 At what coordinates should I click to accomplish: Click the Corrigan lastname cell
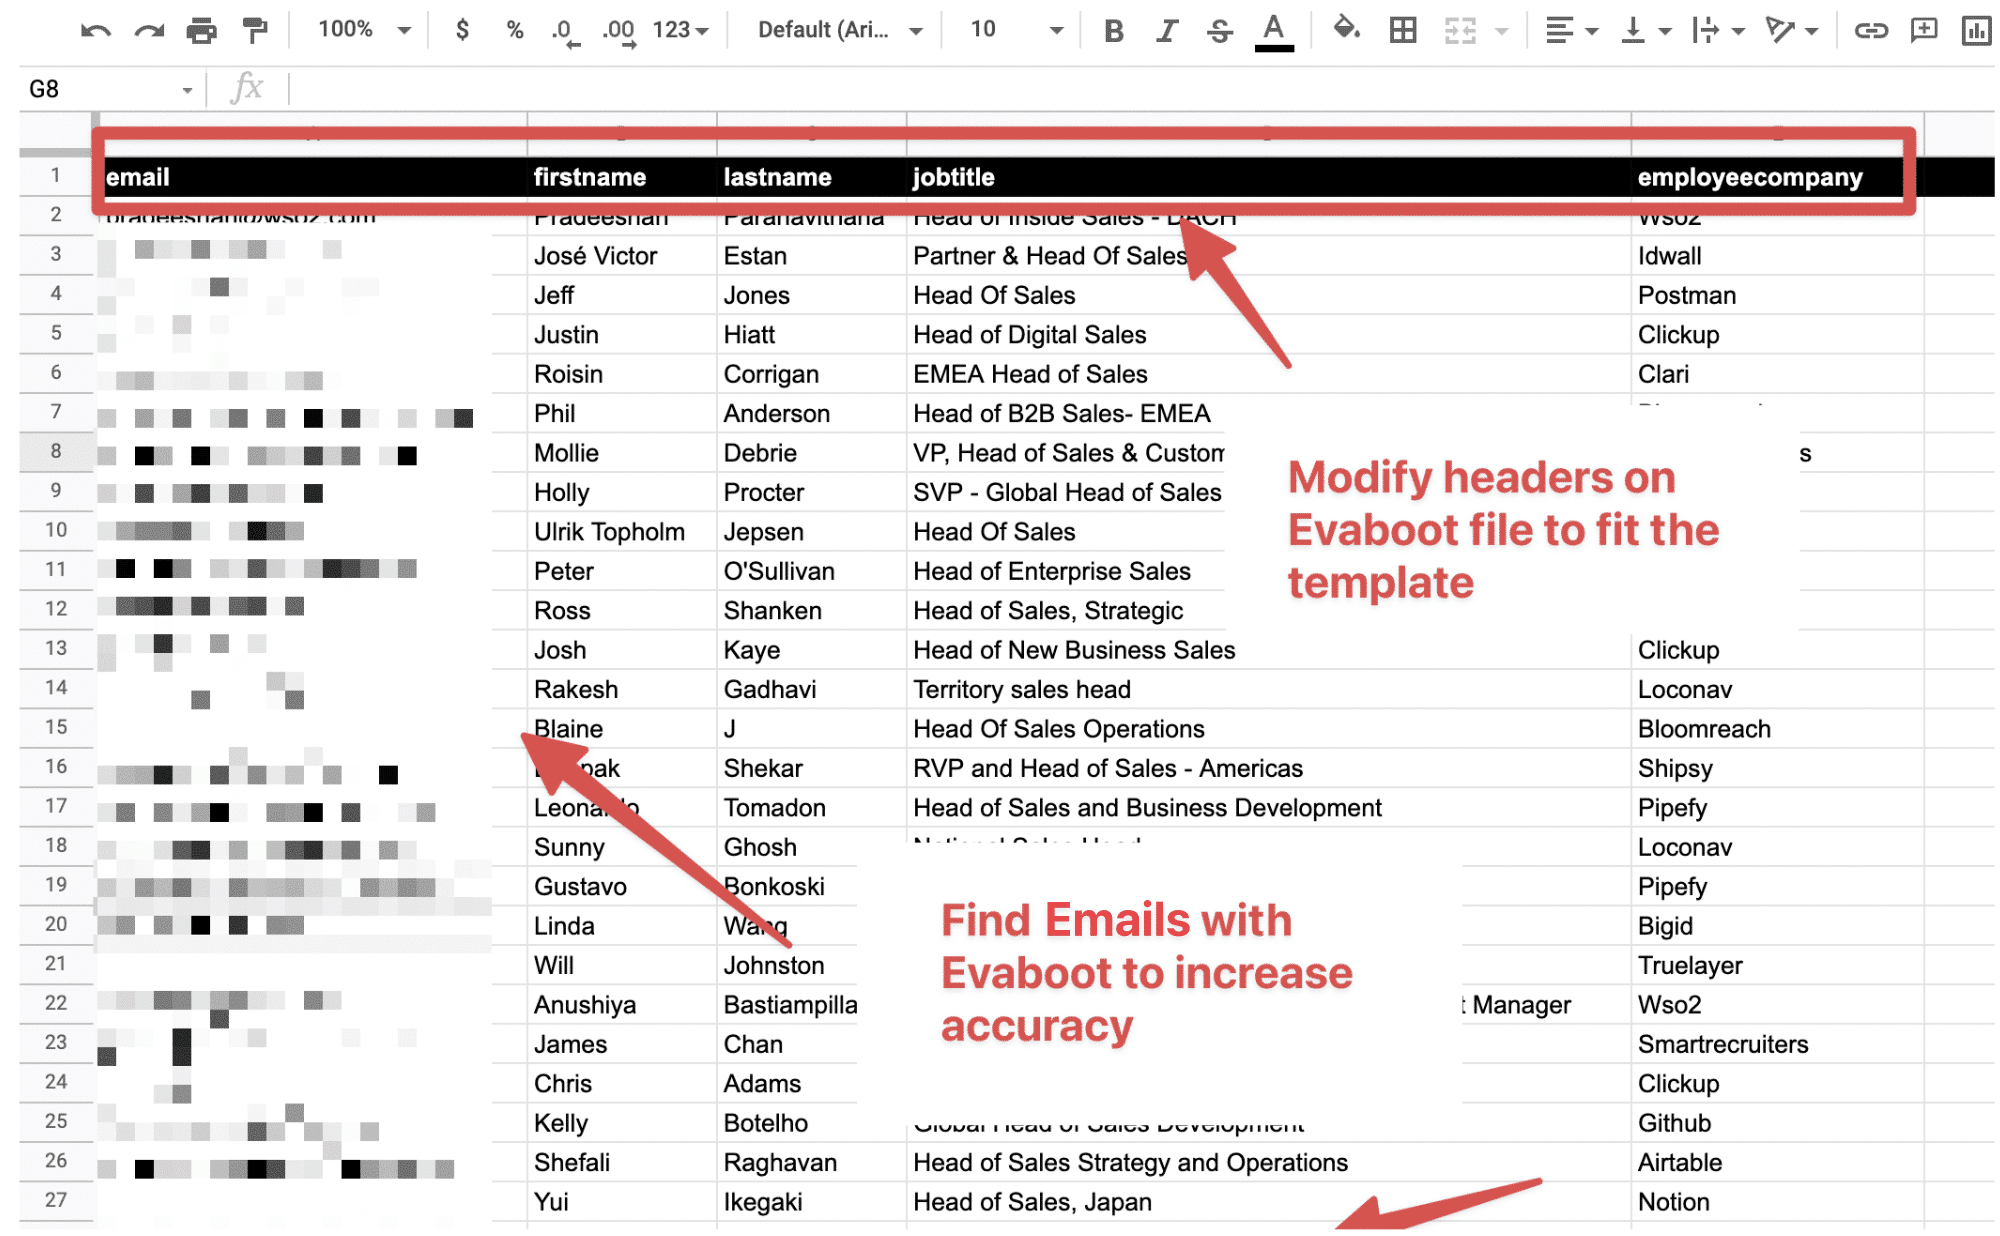pos(812,374)
